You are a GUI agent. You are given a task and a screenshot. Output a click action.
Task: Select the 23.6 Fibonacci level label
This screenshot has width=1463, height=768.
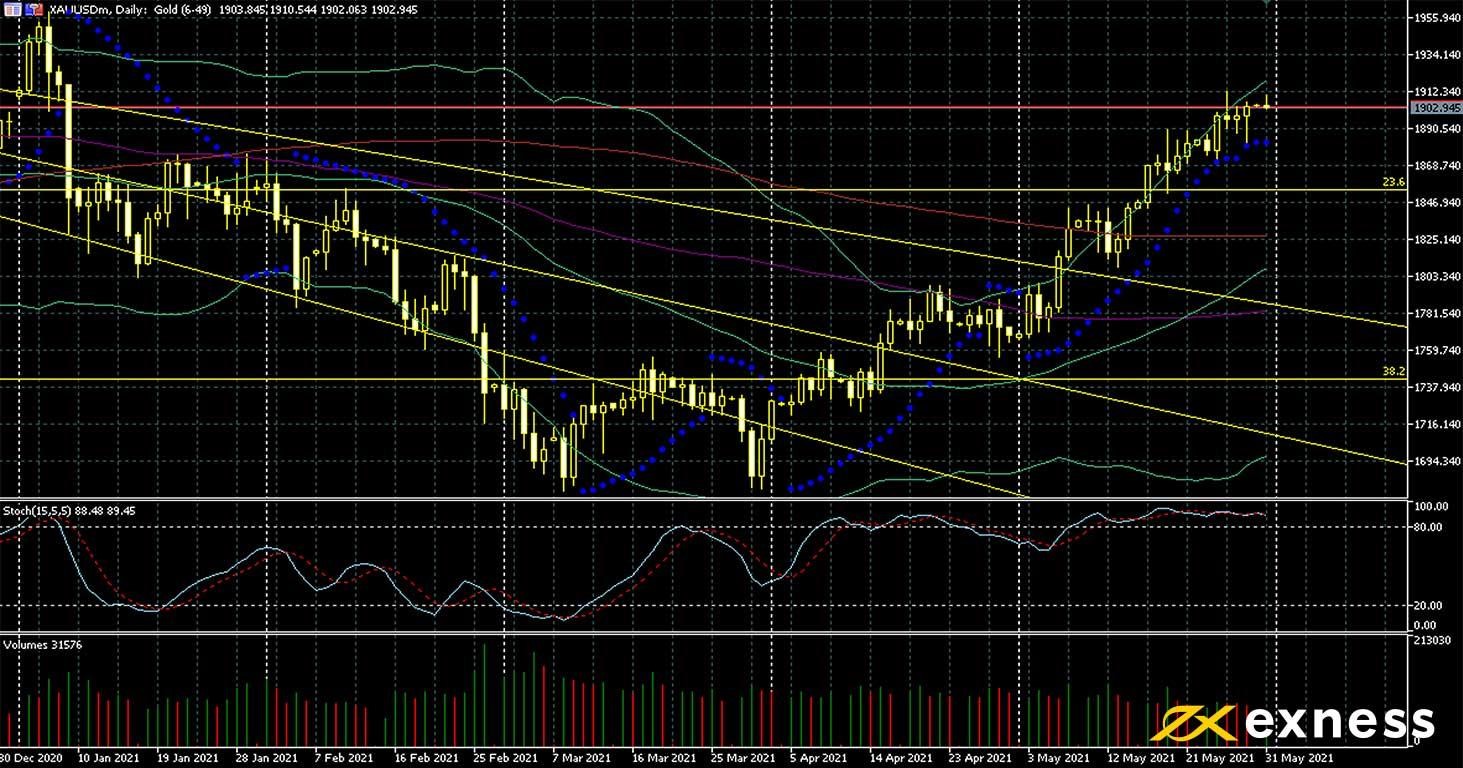1394,182
